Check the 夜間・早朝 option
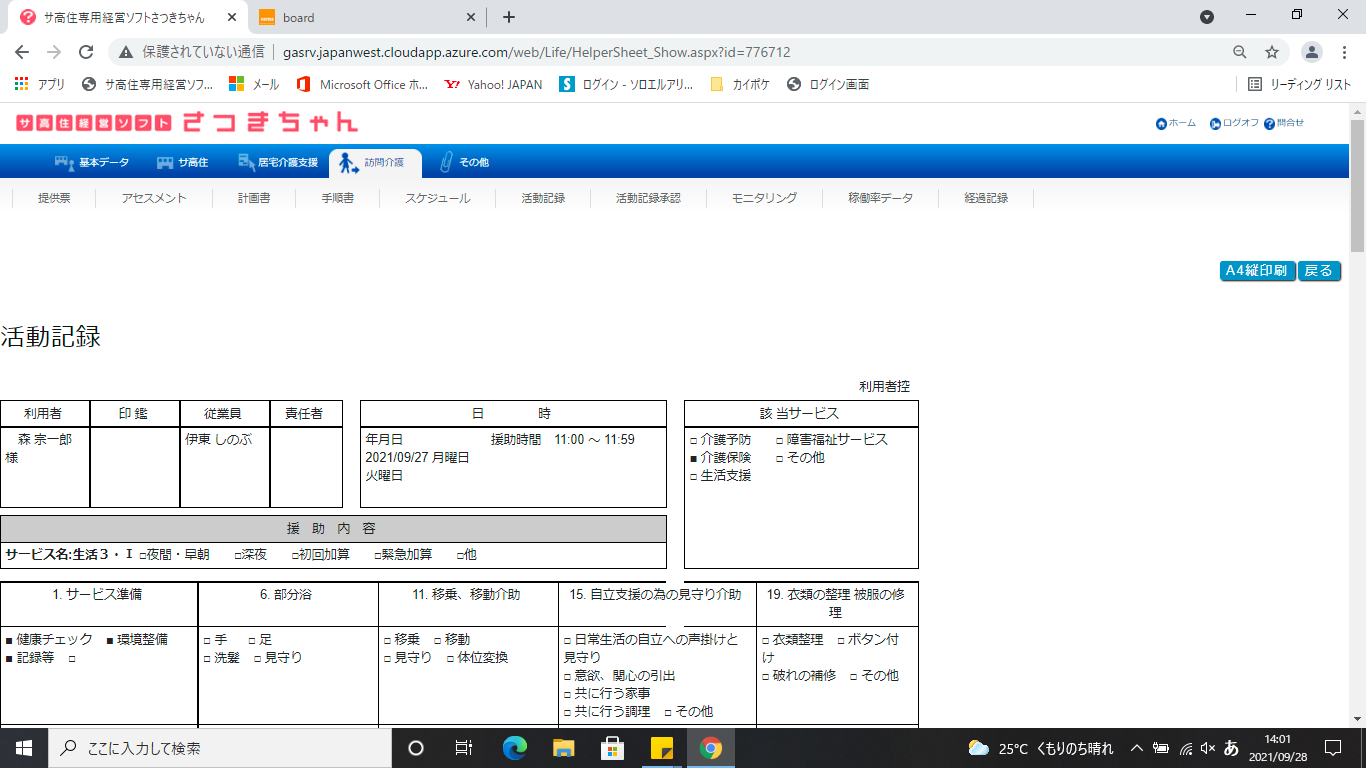The width and height of the screenshot is (1366, 768). pyautogui.click(x=144, y=555)
